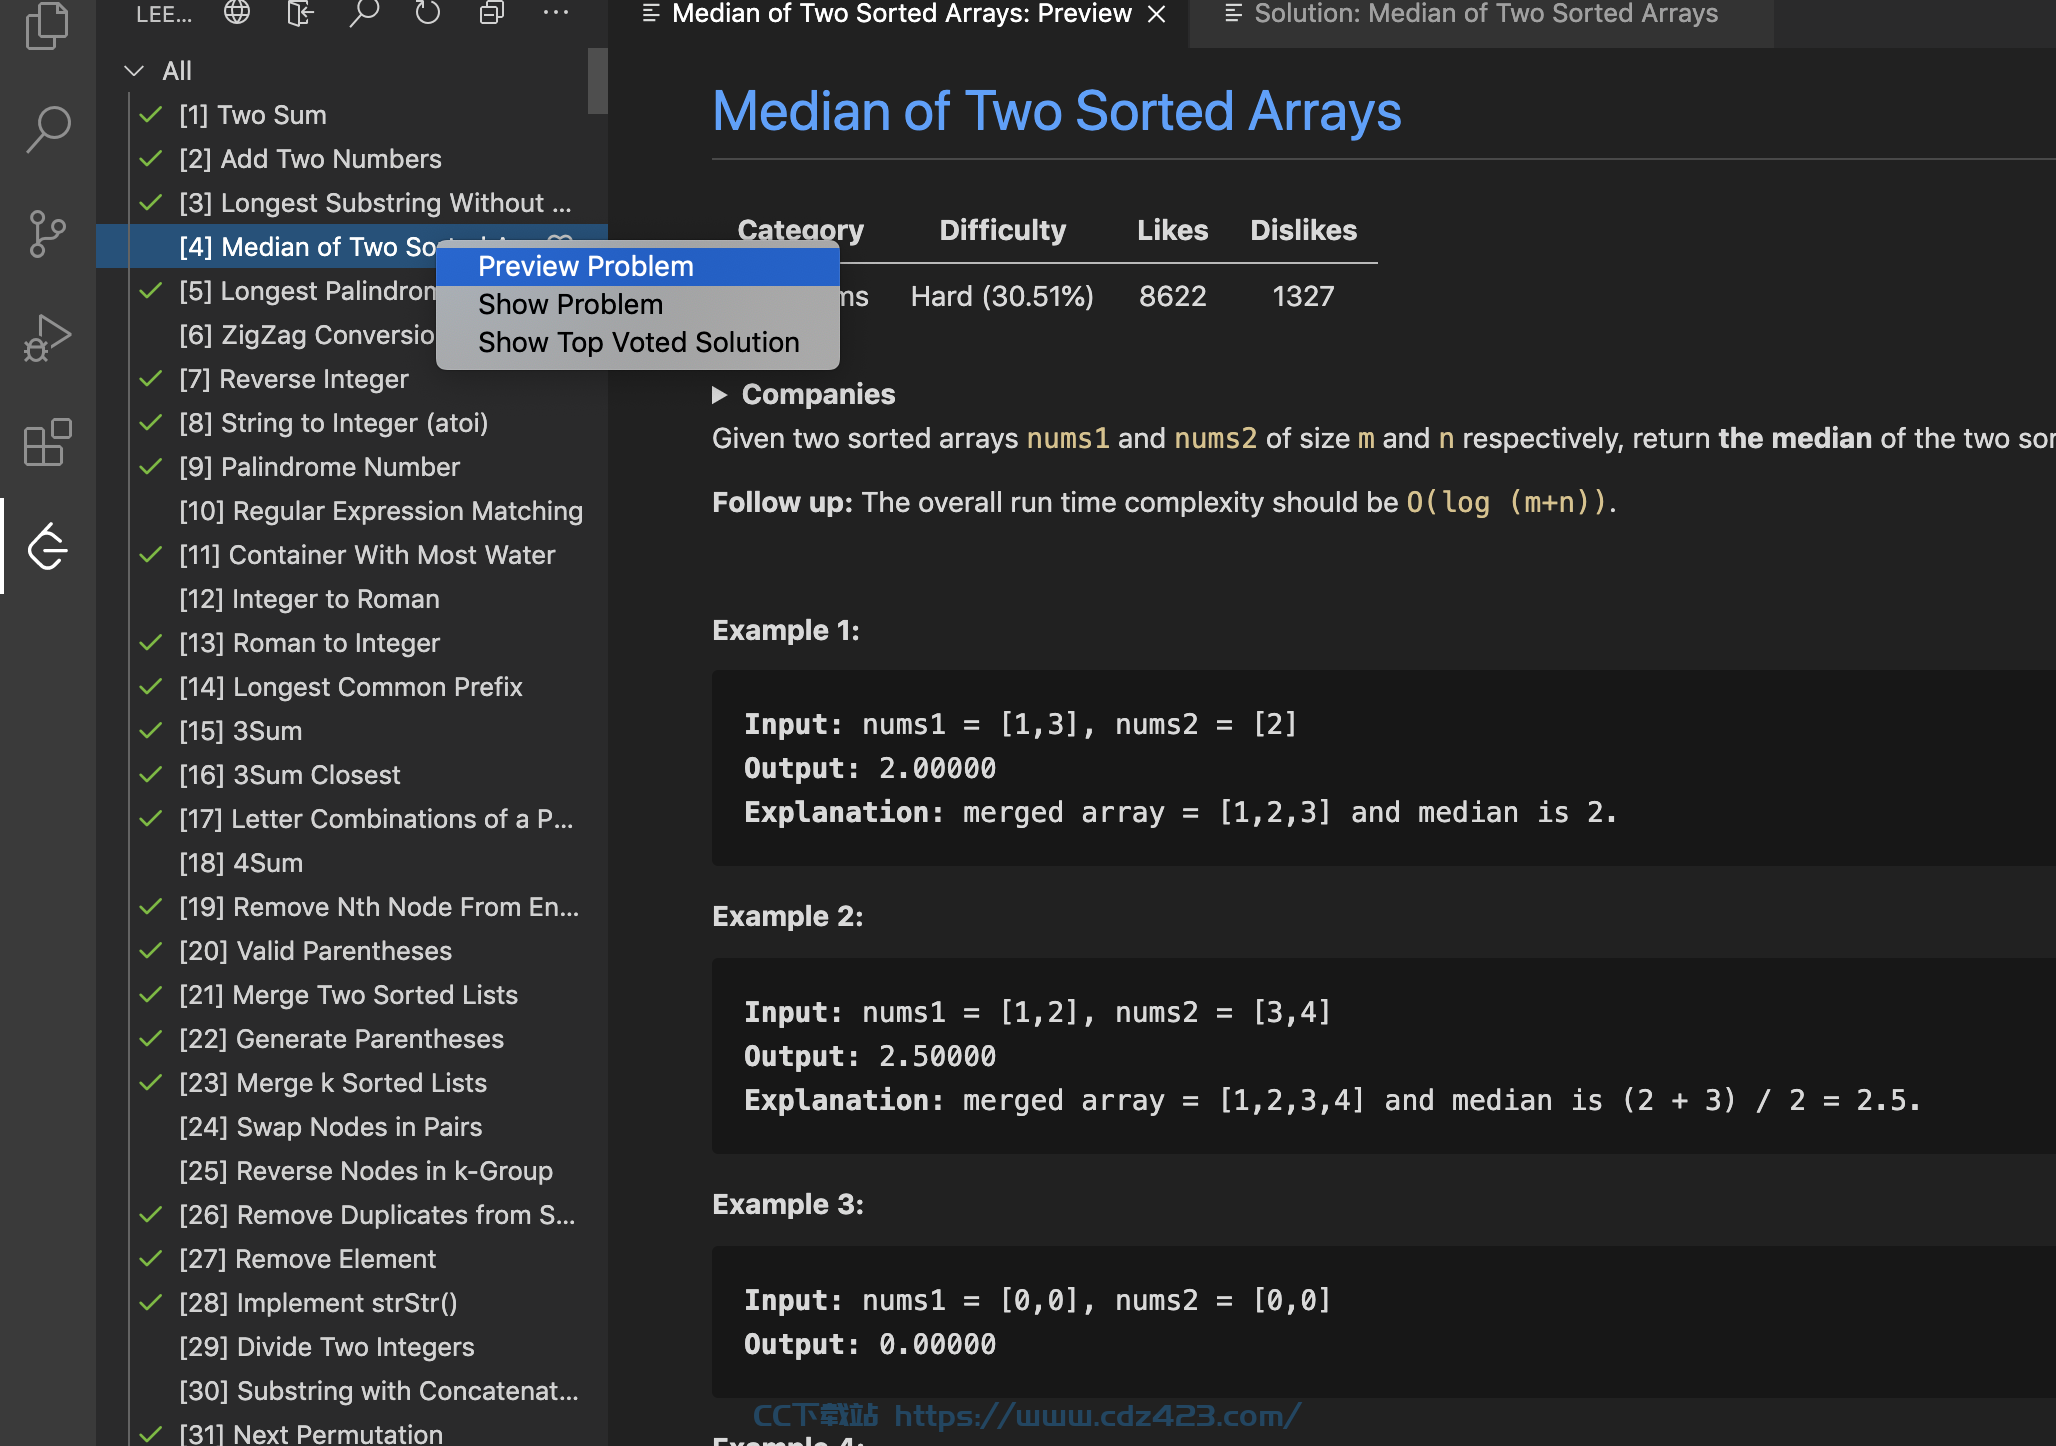This screenshot has width=2056, height=1446.
Task: Choose Show Problem from context menu
Action: pos(638,305)
